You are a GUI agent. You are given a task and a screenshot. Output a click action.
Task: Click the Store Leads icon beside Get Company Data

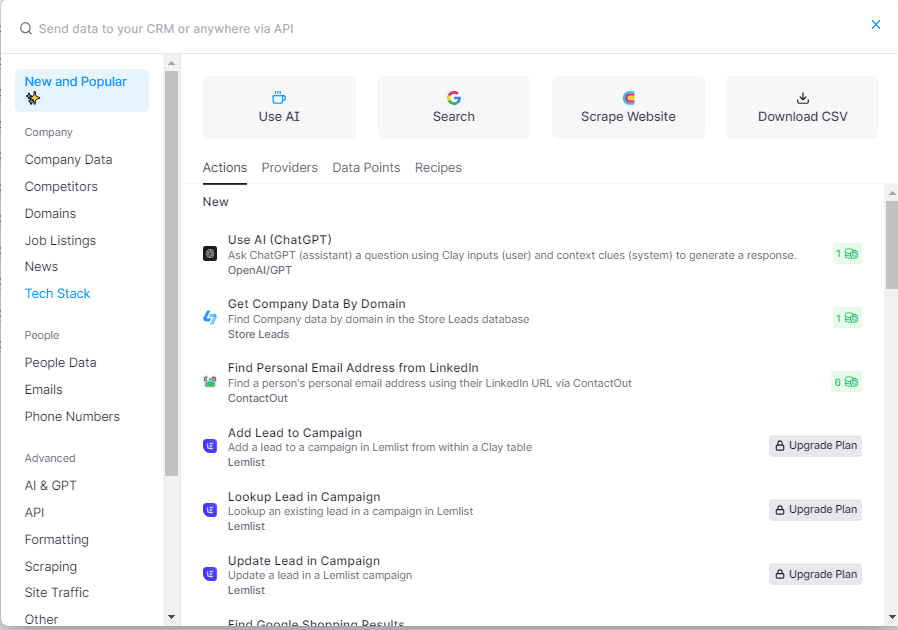click(210, 317)
